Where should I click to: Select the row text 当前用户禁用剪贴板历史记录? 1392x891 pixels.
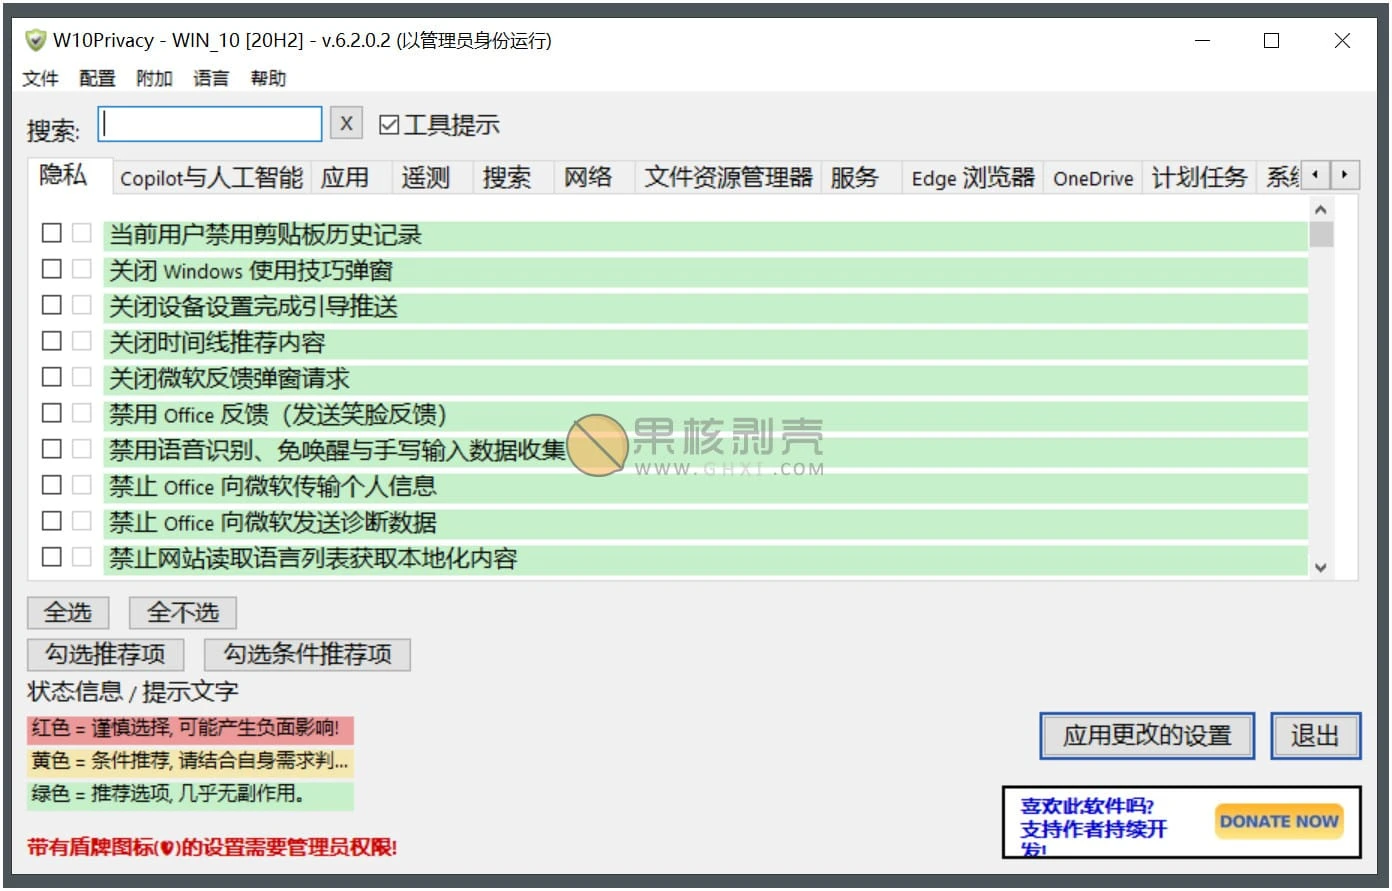tap(265, 235)
